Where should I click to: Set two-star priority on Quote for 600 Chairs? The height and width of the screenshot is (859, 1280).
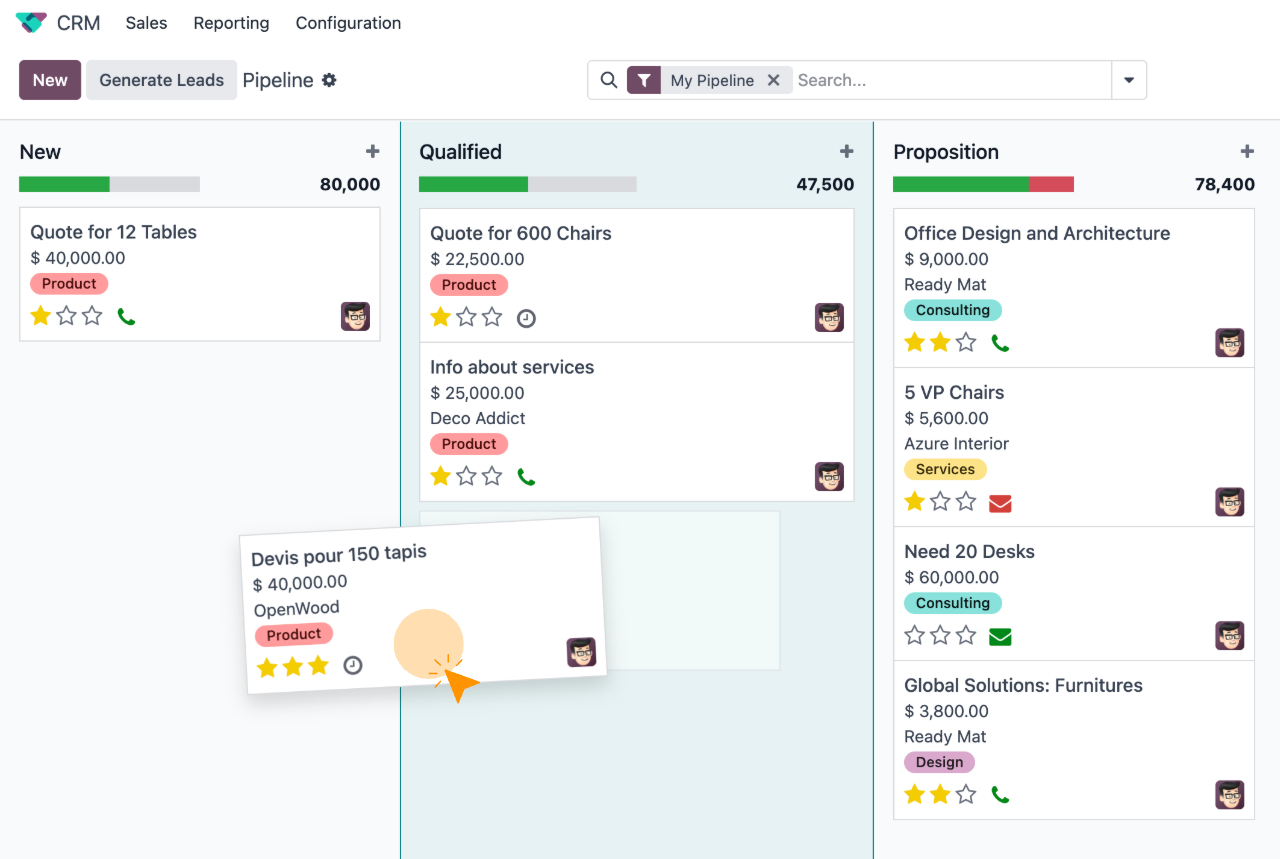(x=466, y=317)
